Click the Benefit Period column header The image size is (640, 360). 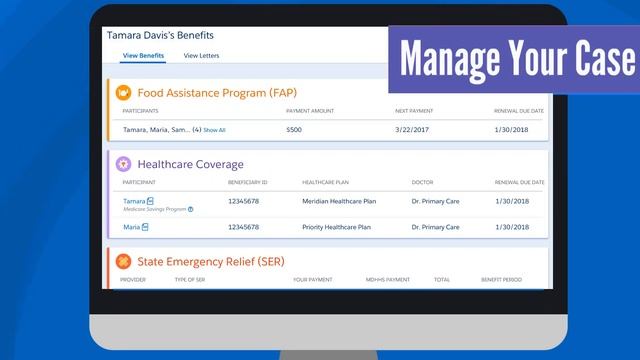(501, 280)
